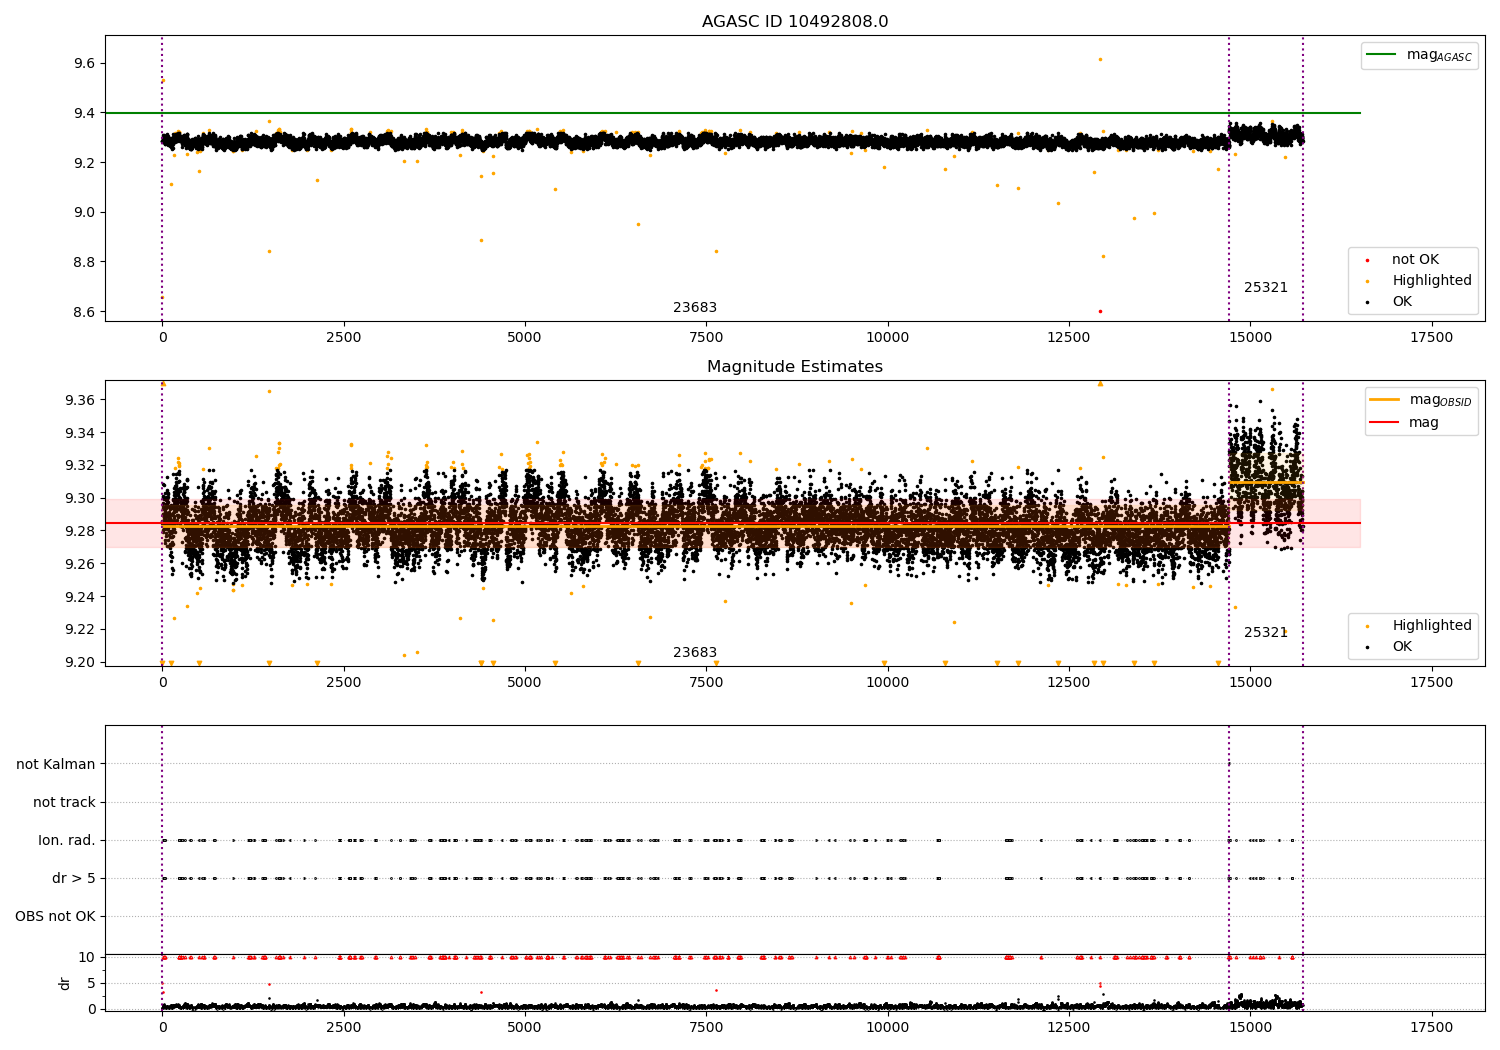Click the '9.36' y-axis tick label
This screenshot has height=1050, width=1500.
80,400
